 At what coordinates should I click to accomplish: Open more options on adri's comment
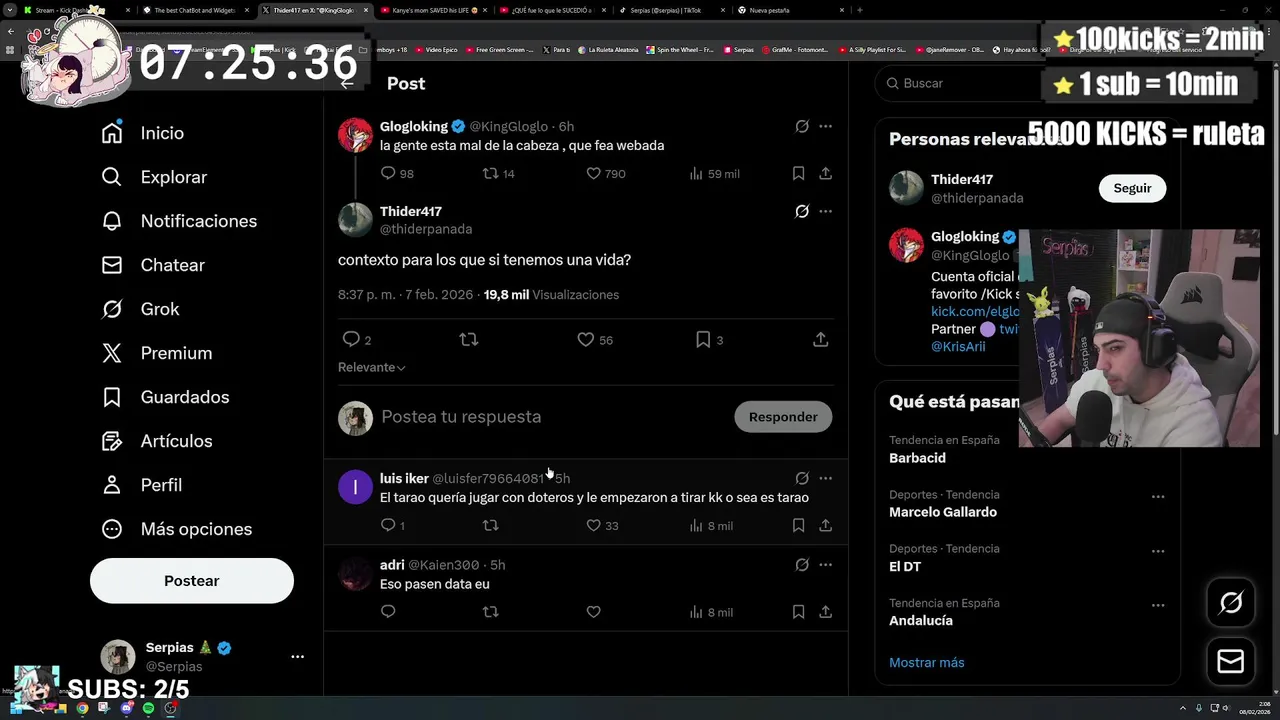click(x=825, y=565)
